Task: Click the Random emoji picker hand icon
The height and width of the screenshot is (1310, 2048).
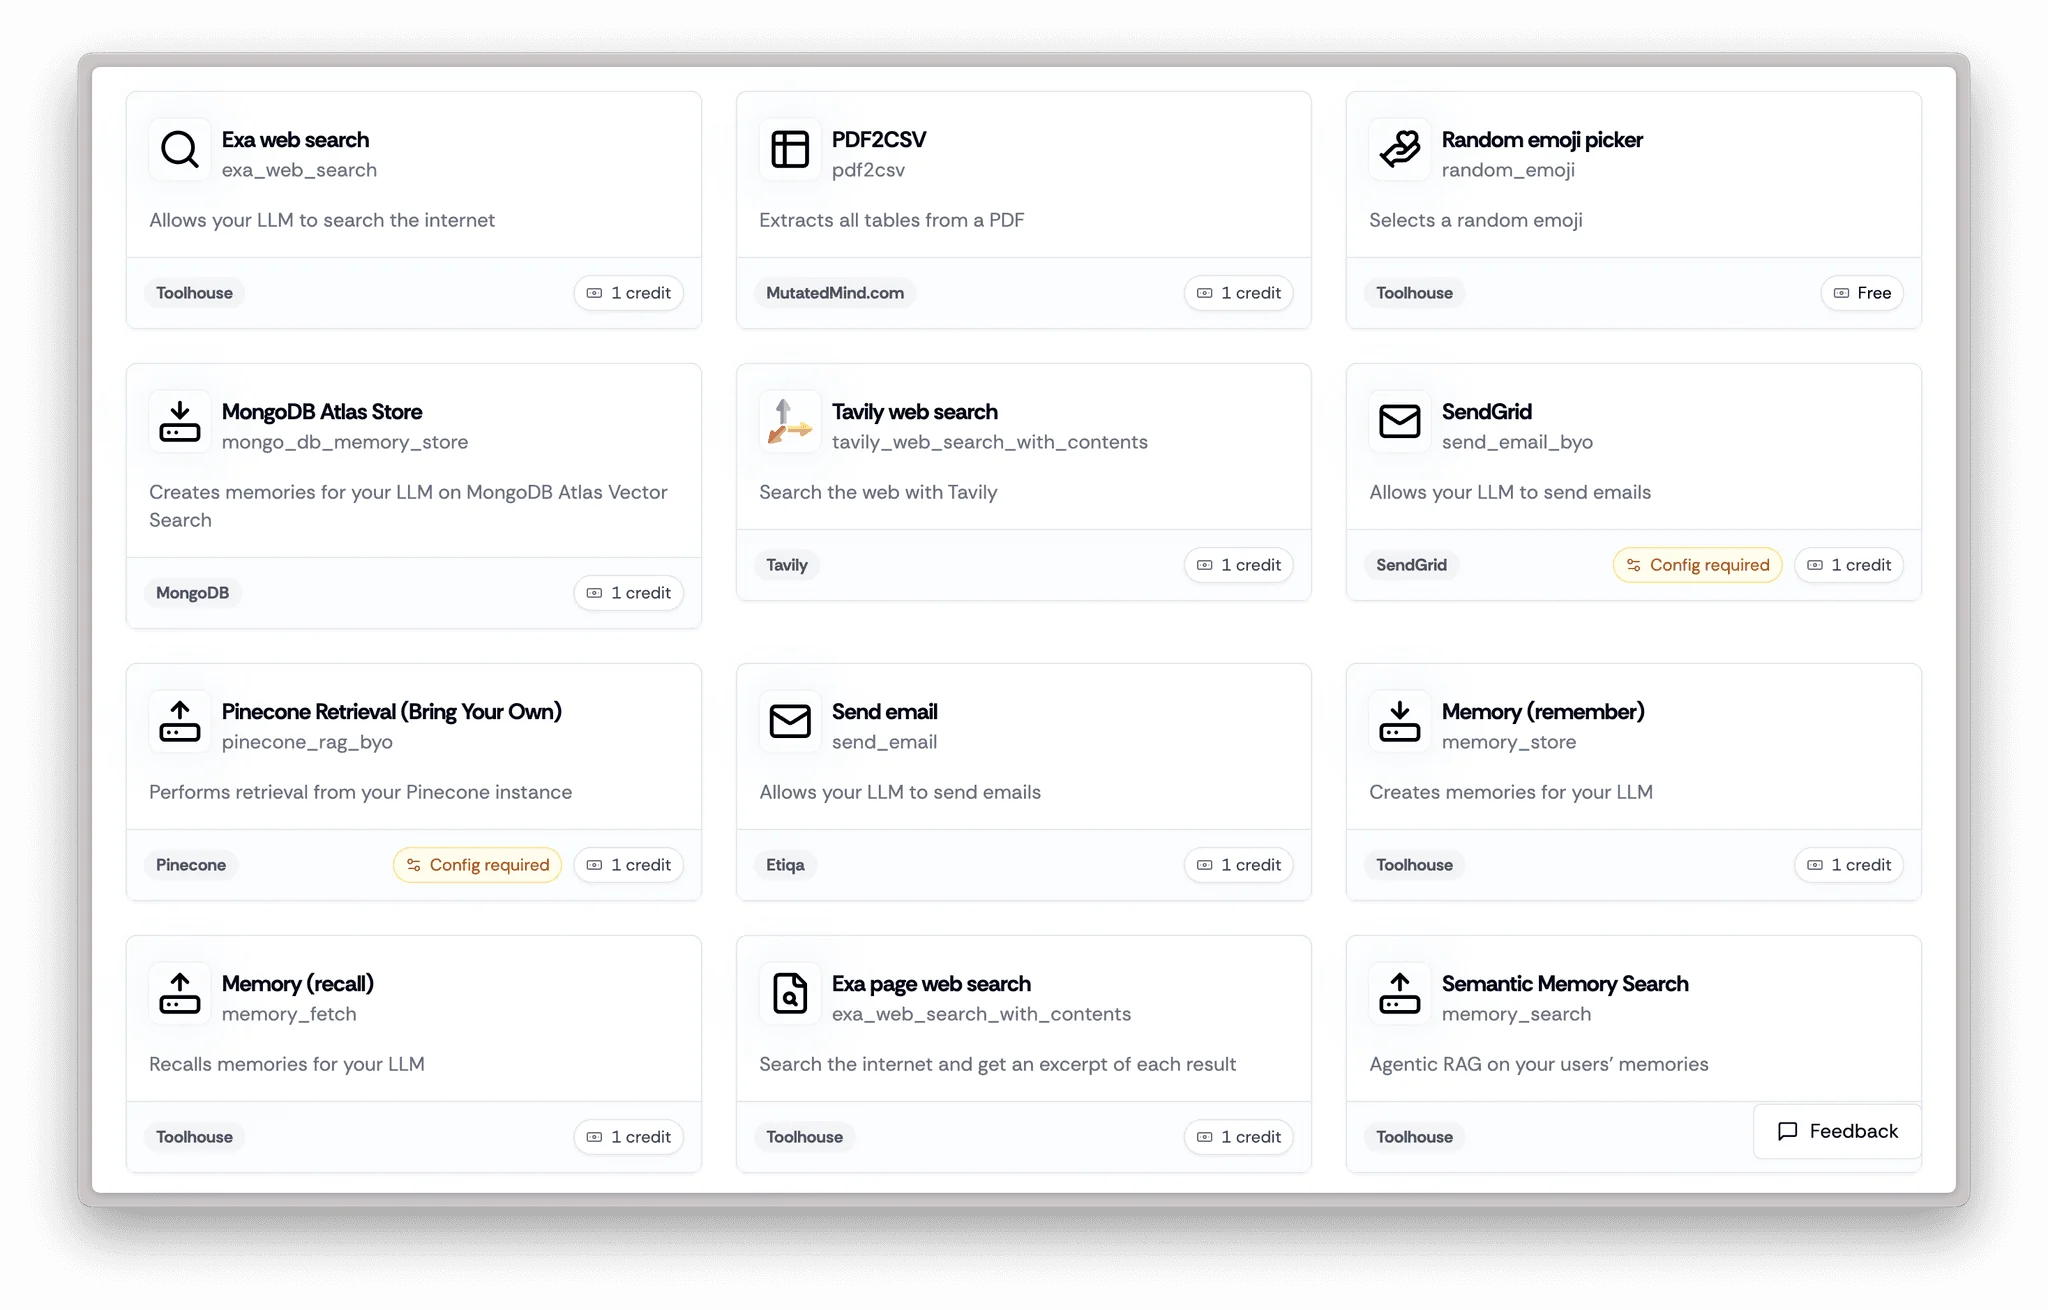Action: (x=1399, y=150)
